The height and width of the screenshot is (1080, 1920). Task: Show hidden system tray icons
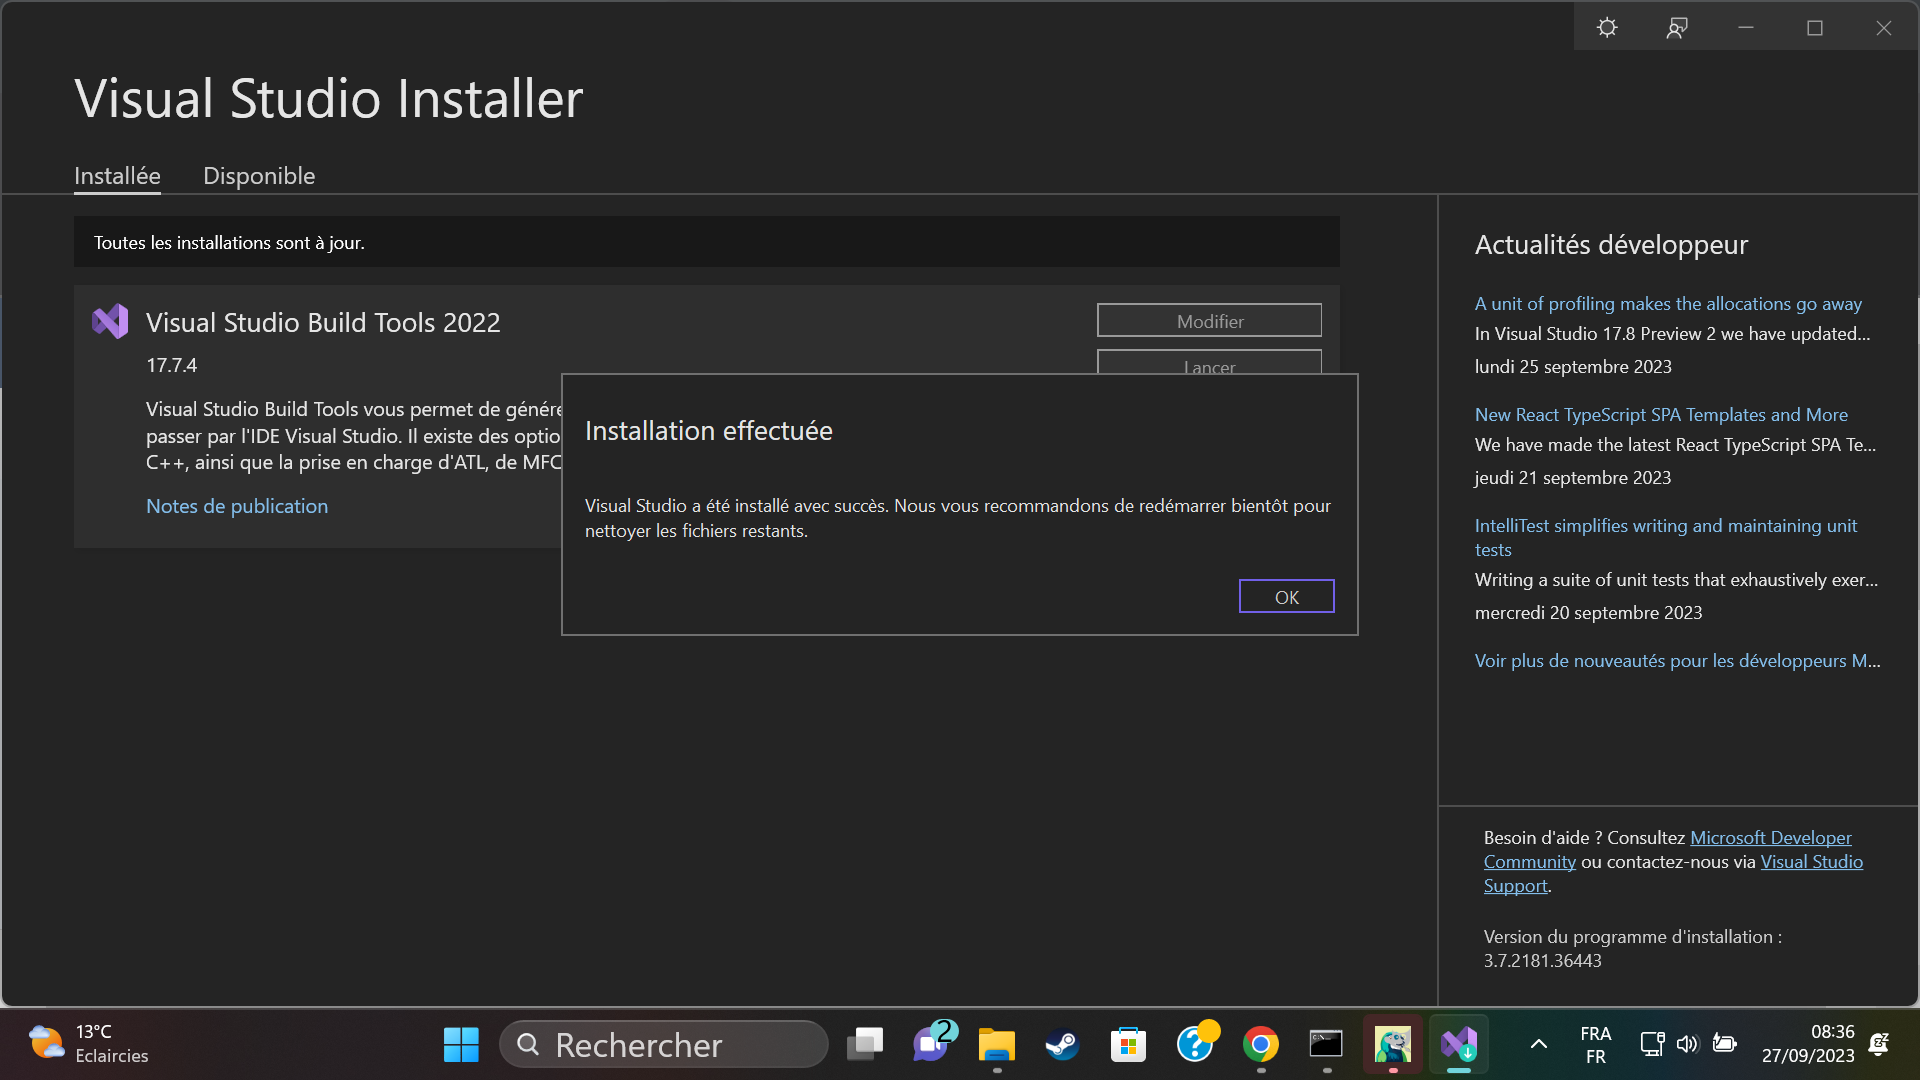(1539, 1044)
